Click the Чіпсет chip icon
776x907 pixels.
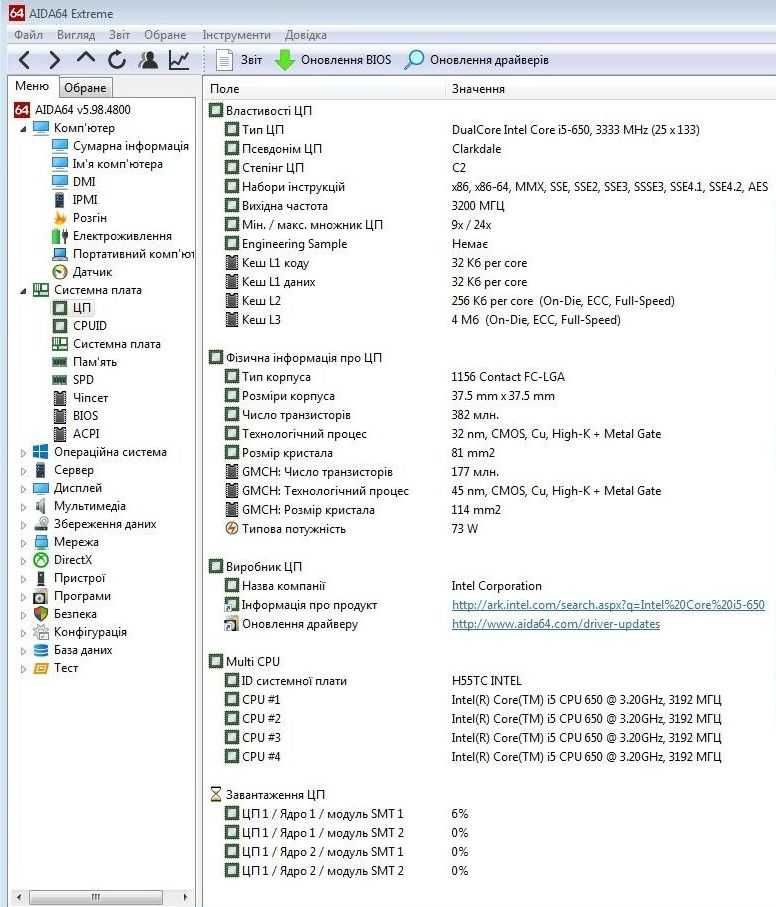tap(60, 398)
